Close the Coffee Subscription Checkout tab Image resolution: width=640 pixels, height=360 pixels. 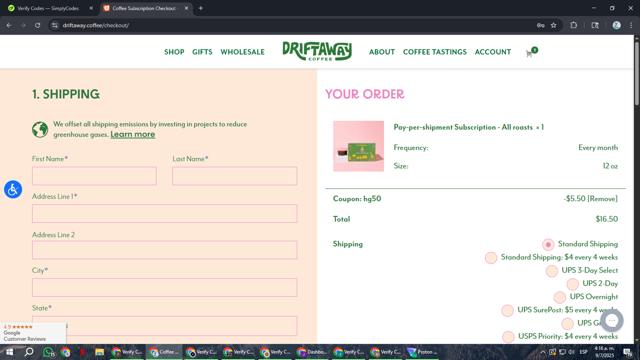click(186, 8)
